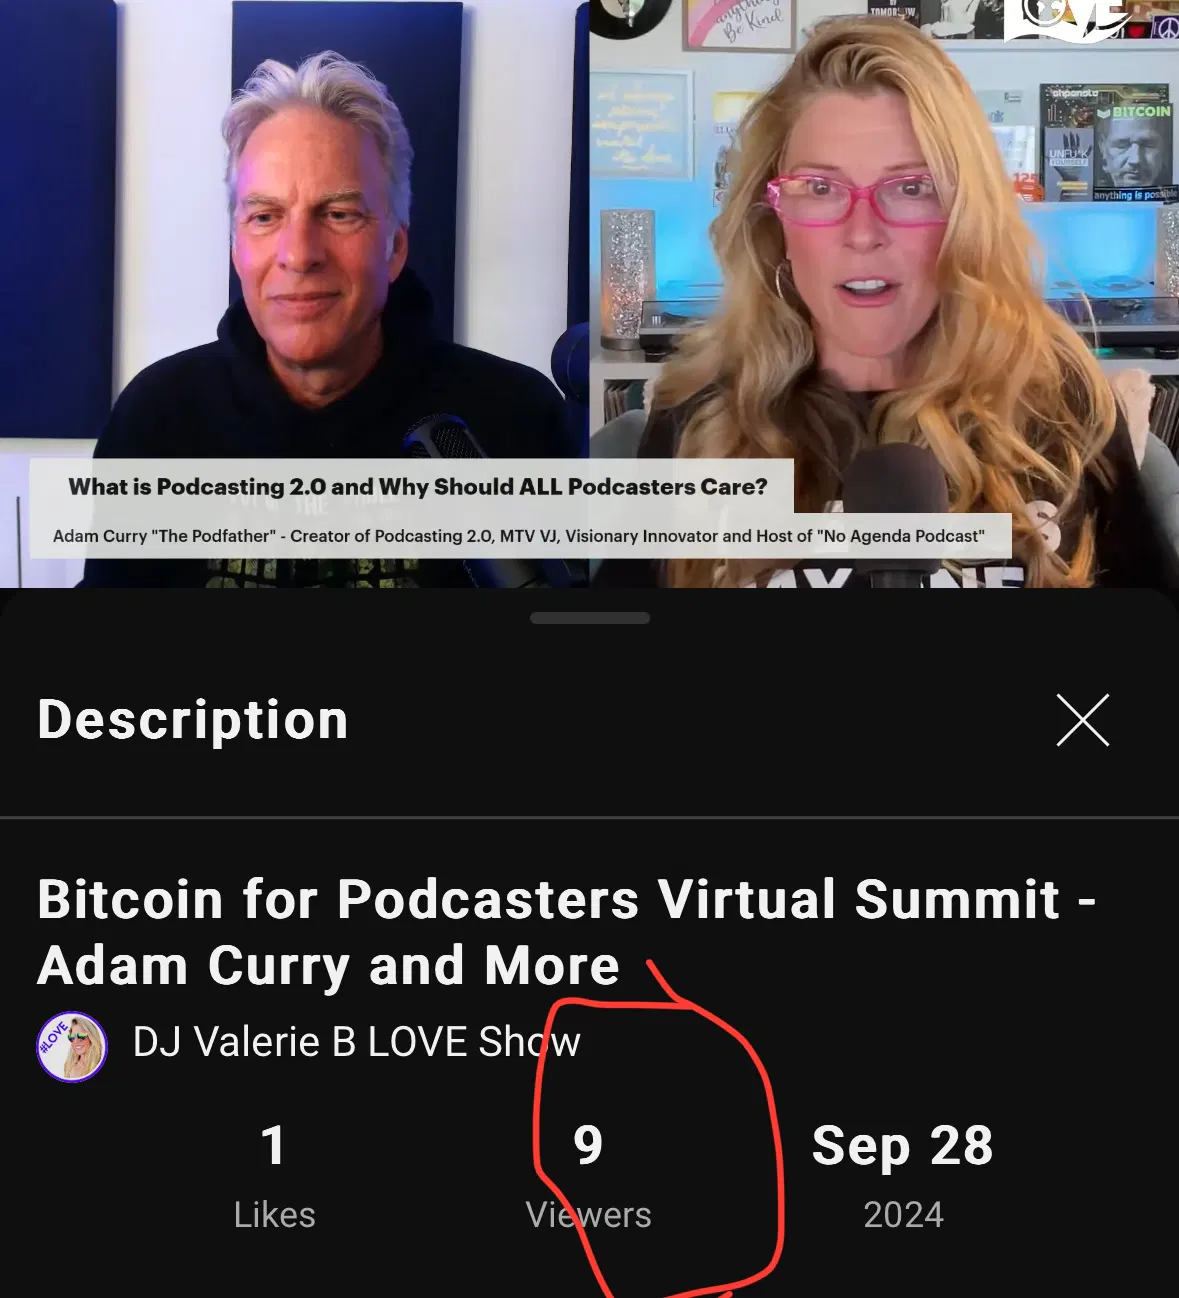Tap the Sep 28 upload date
This screenshot has width=1179, height=1298.
[x=902, y=1146]
